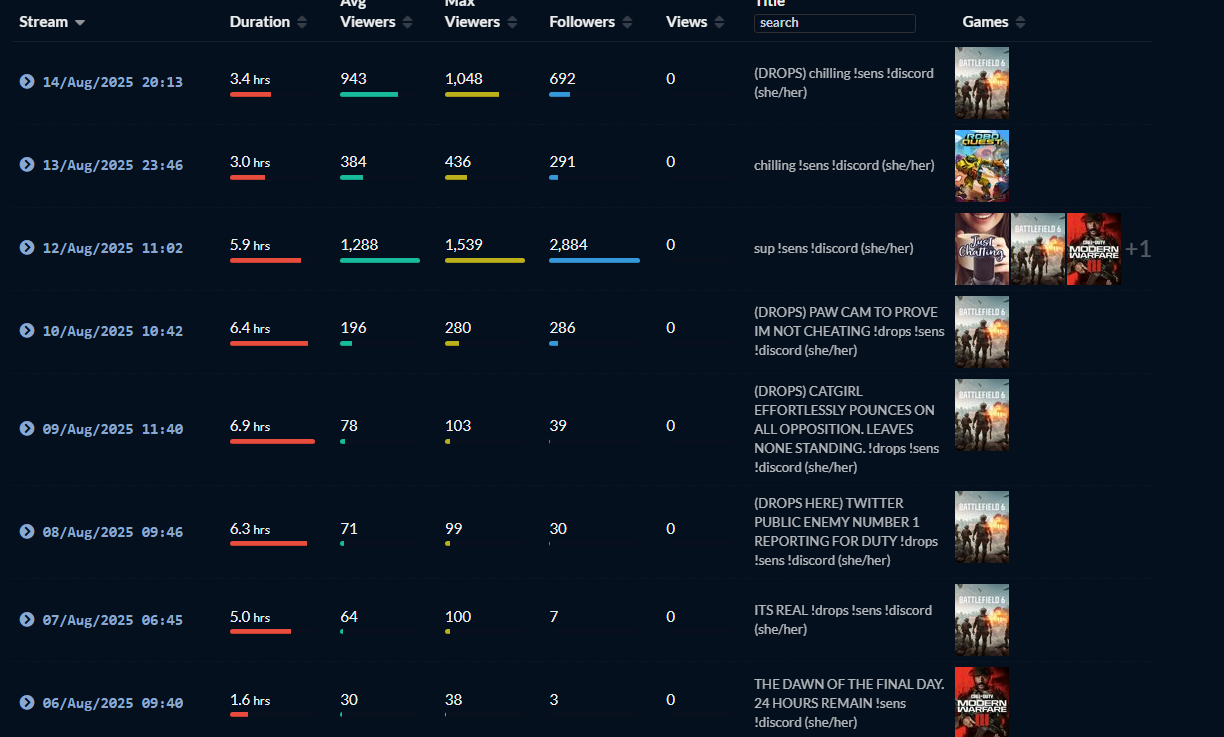Click the 436 max viewers value
1224x737 pixels.
click(458, 161)
